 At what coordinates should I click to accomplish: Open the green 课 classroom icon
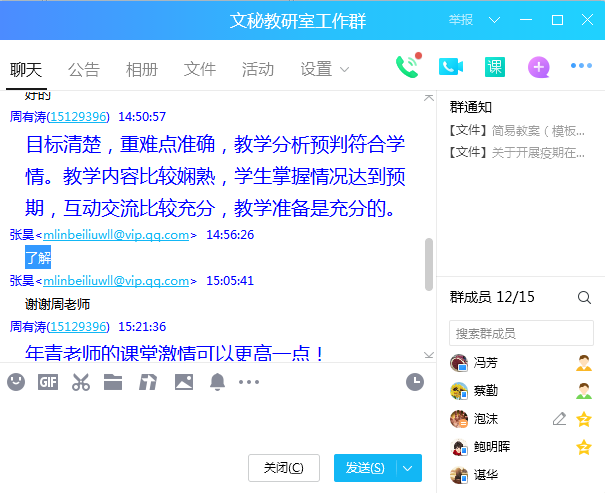(494, 67)
